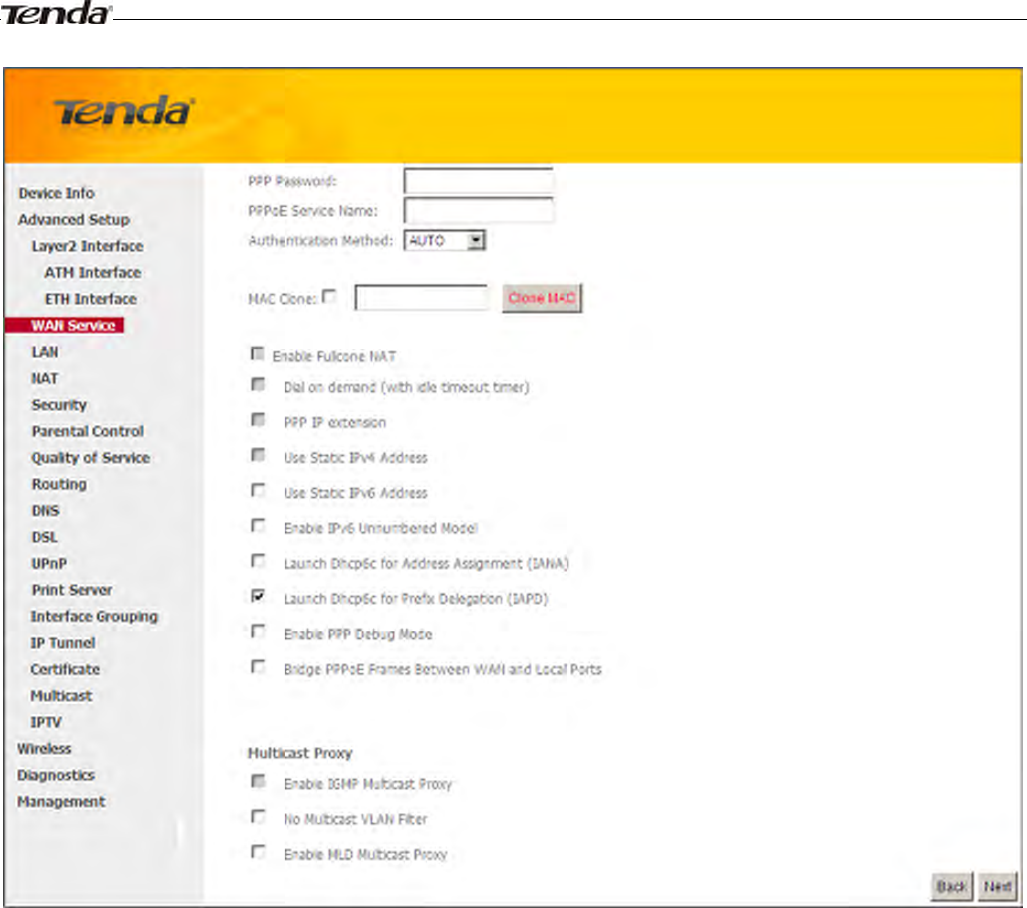
Task: Click the Clone MAC button
Action: pos(542,298)
